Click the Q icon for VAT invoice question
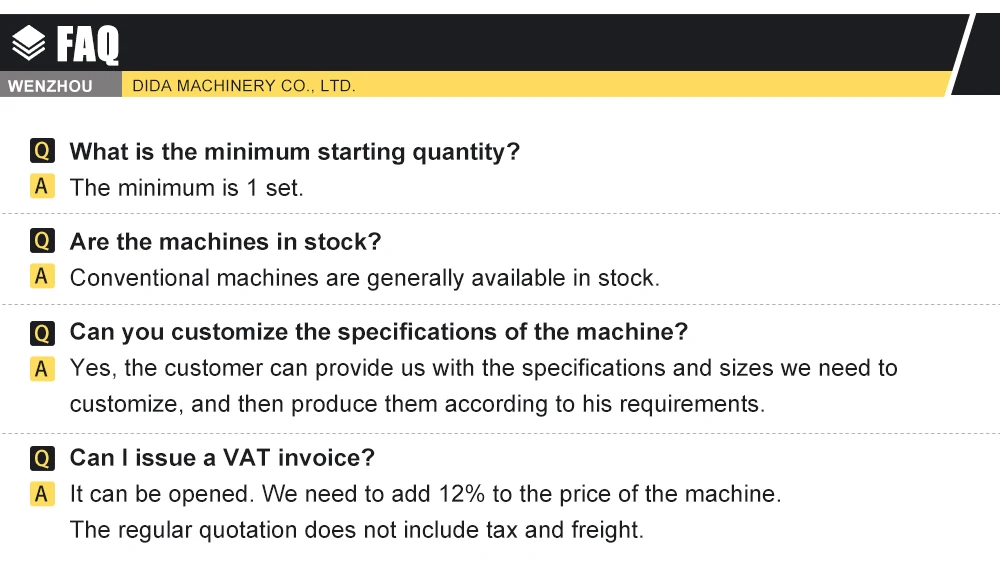1000x564 pixels. pyautogui.click(x=42, y=458)
